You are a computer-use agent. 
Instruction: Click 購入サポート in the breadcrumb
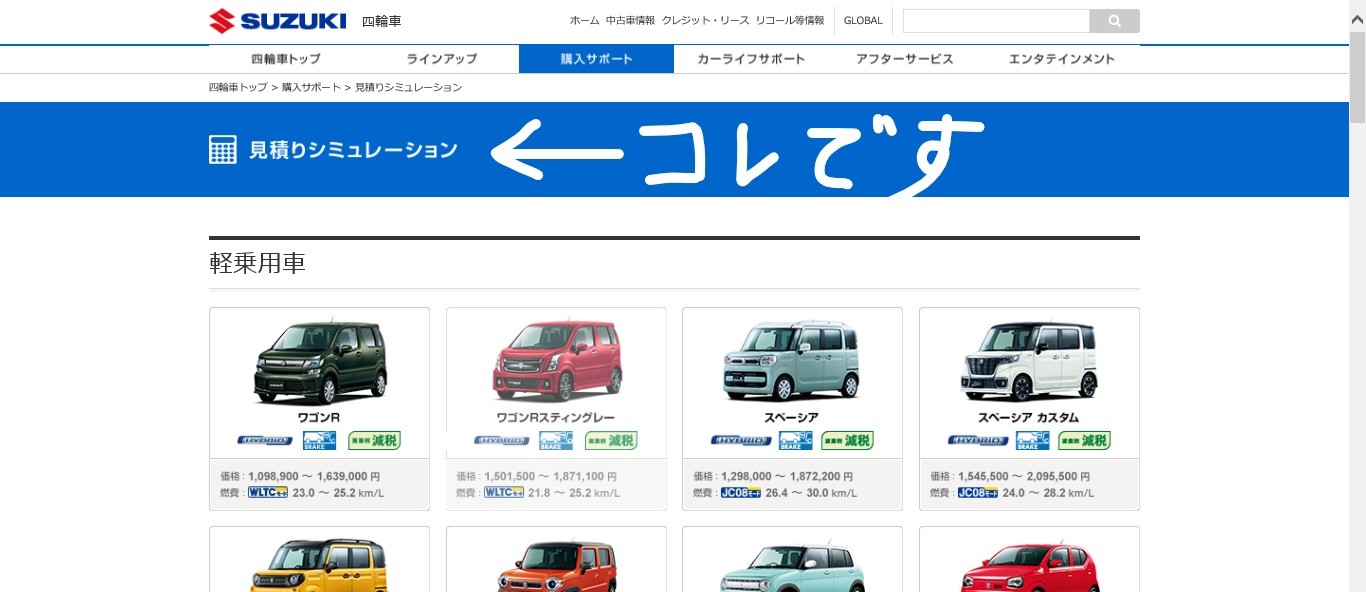click(311, 88)
